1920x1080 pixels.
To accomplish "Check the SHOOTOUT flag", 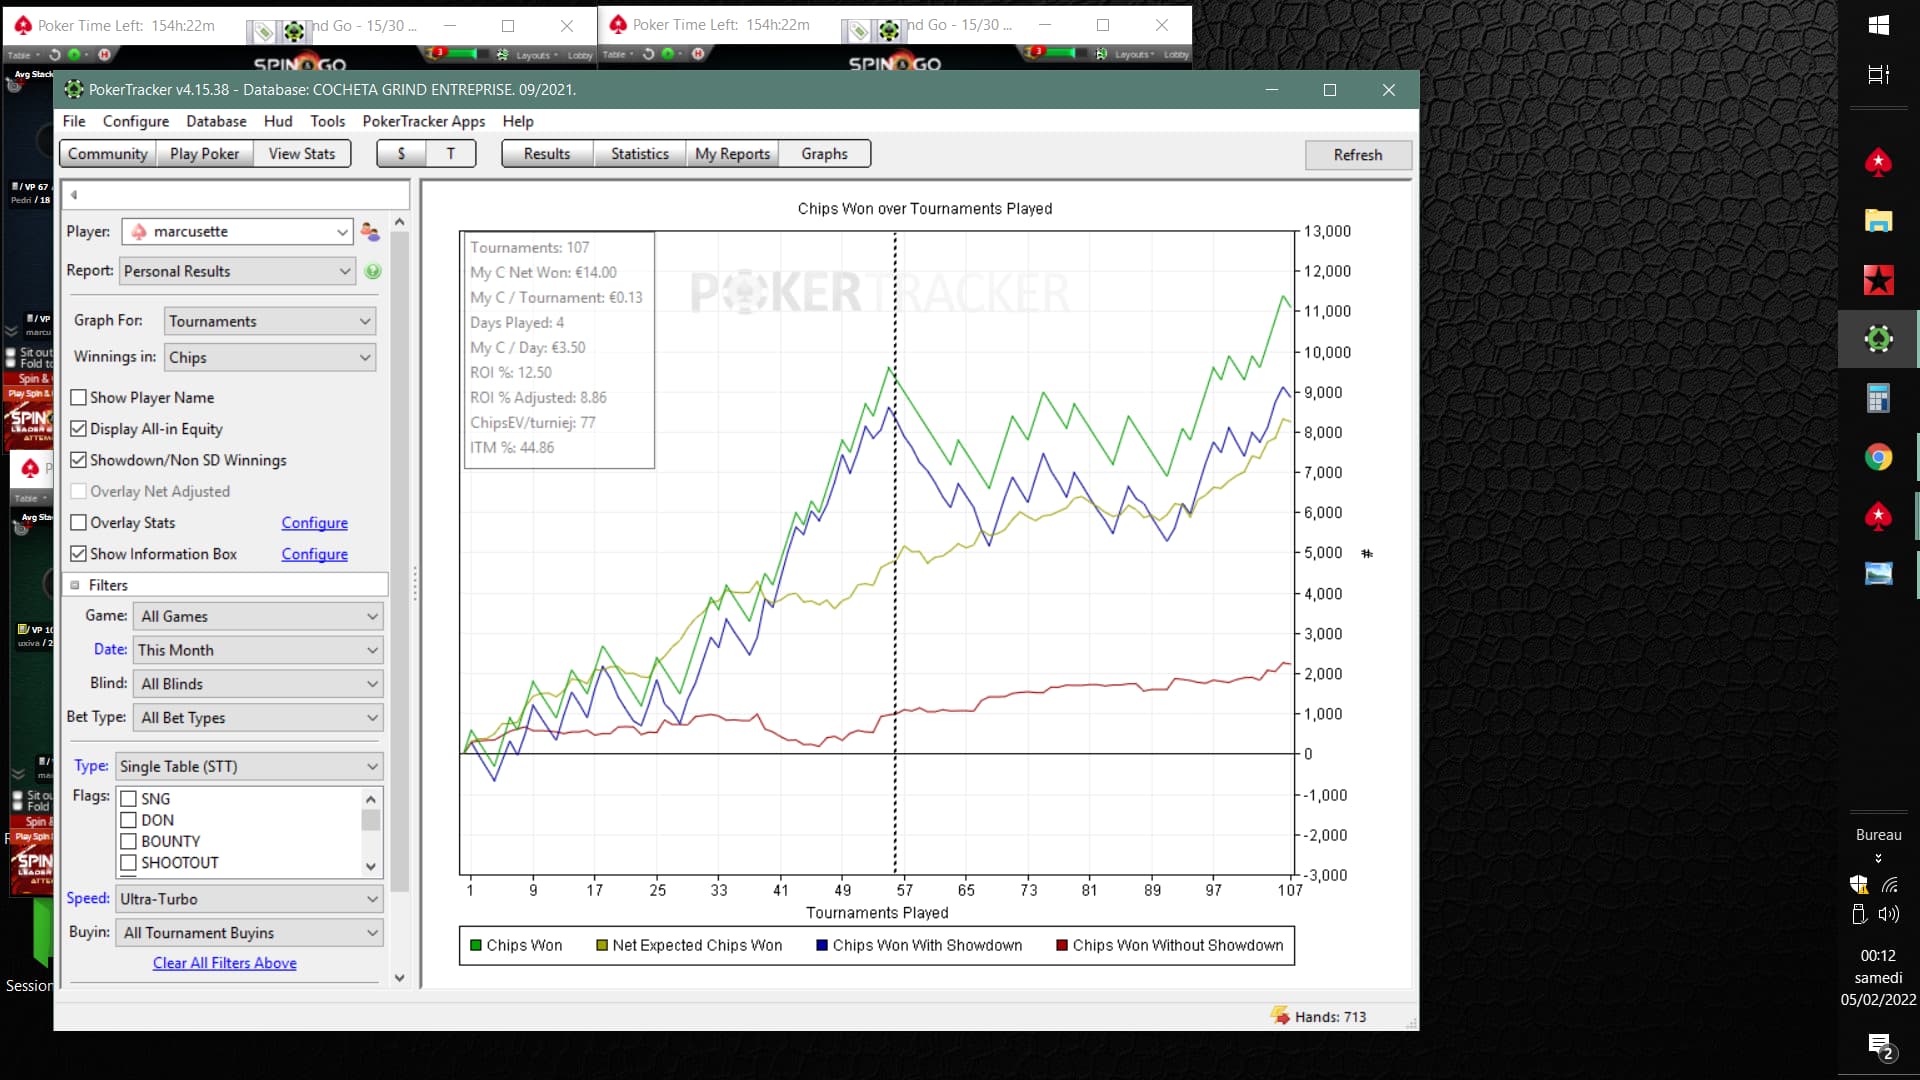I will tap(128, 863).
